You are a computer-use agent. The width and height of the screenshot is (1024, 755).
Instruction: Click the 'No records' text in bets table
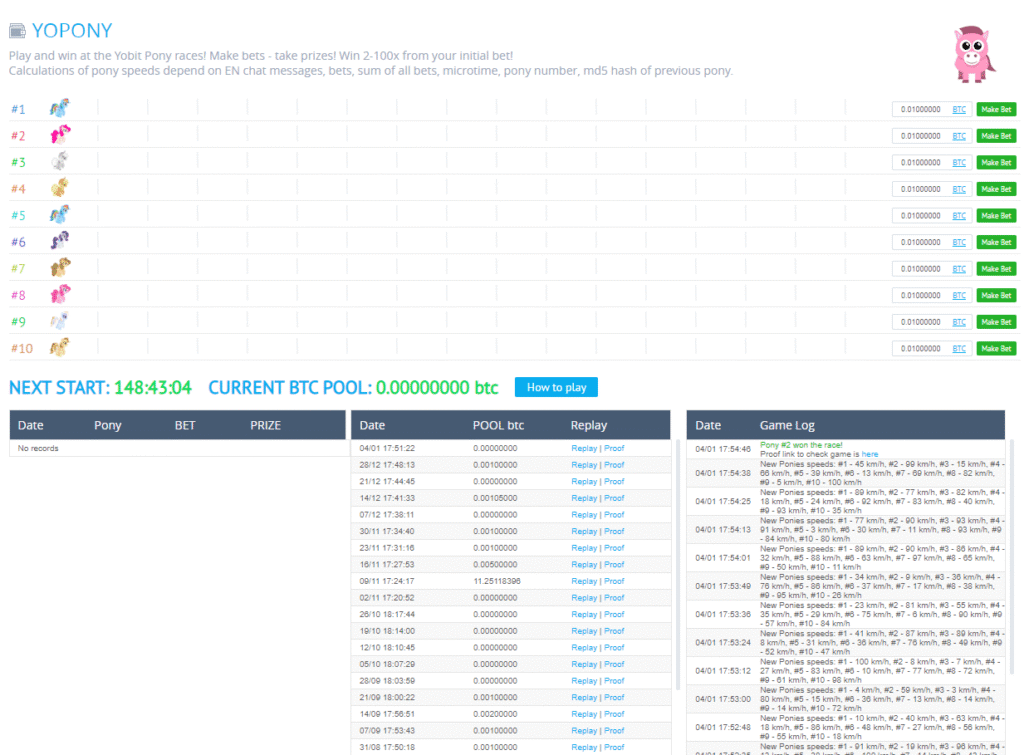(x=38, y=449)
